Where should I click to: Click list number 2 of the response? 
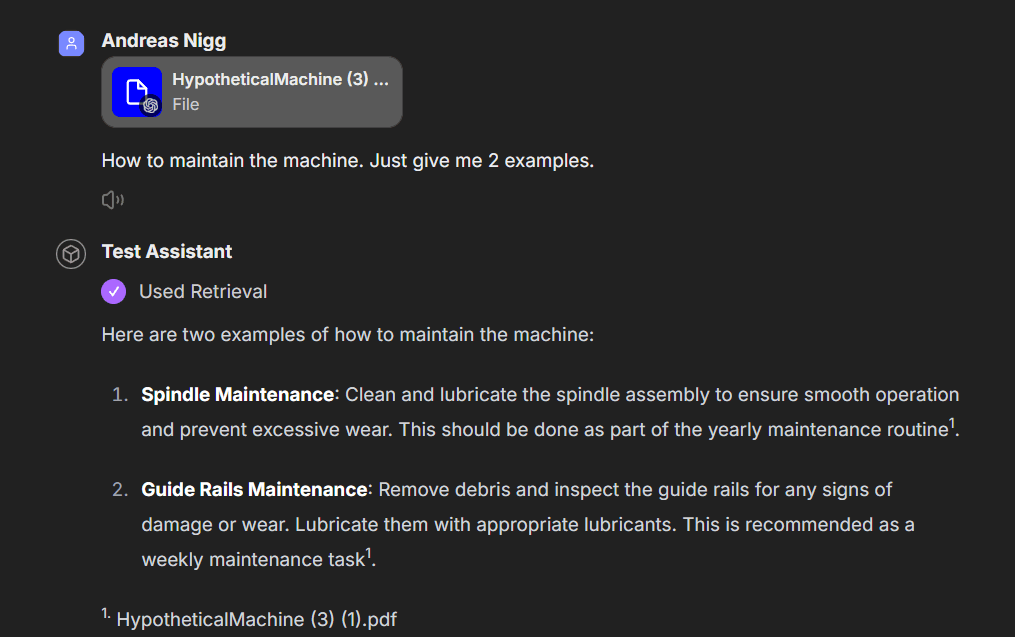[x=120, y=489]
